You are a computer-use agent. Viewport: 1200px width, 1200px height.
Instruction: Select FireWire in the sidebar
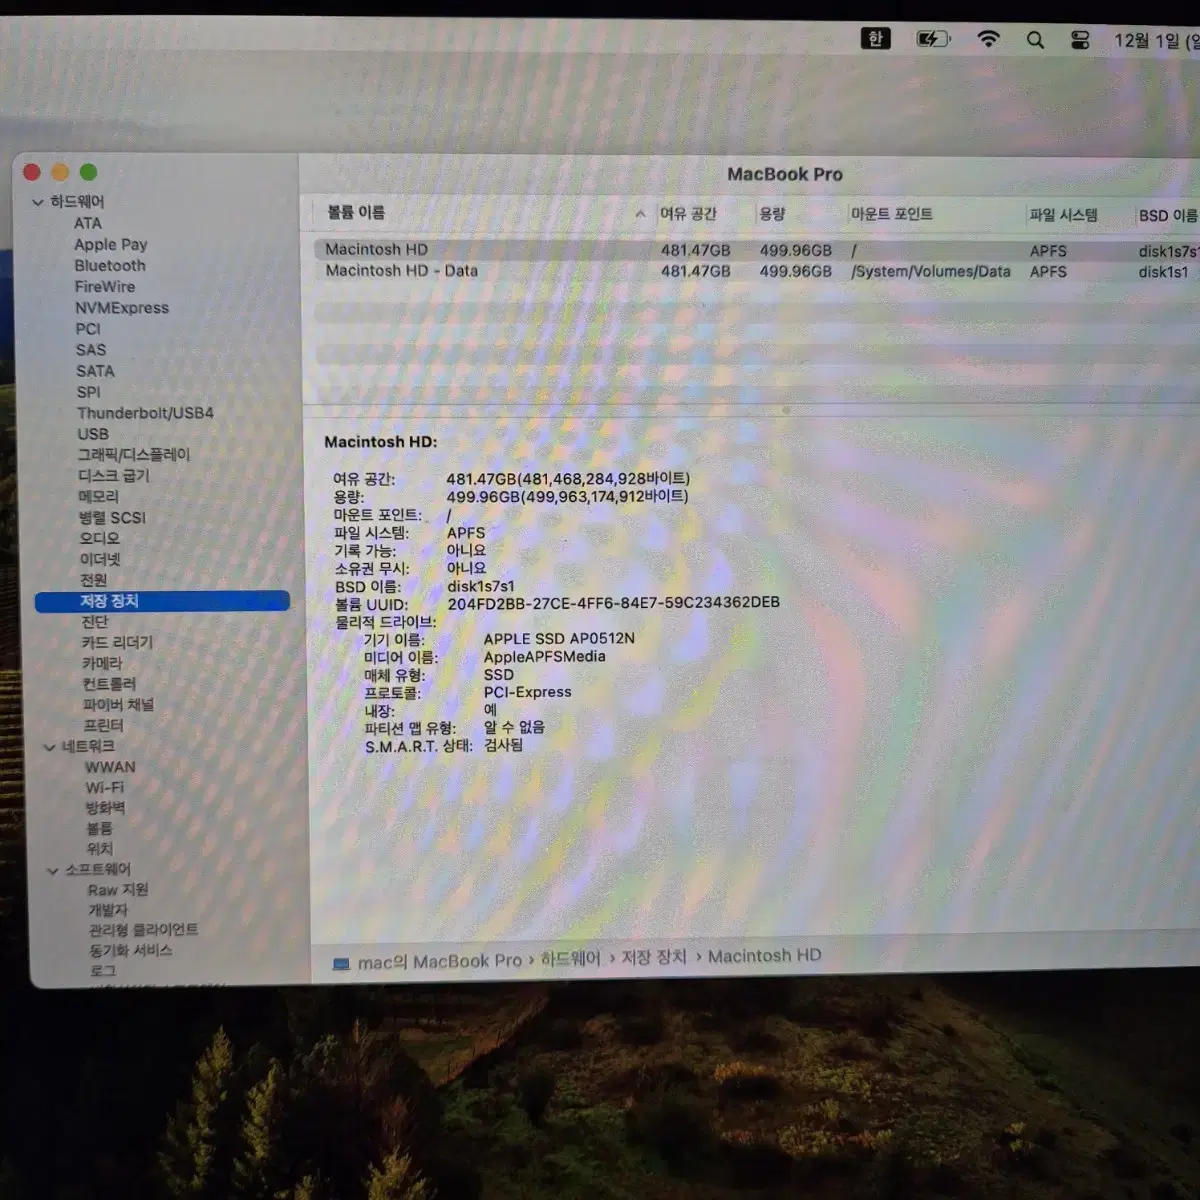105,286
